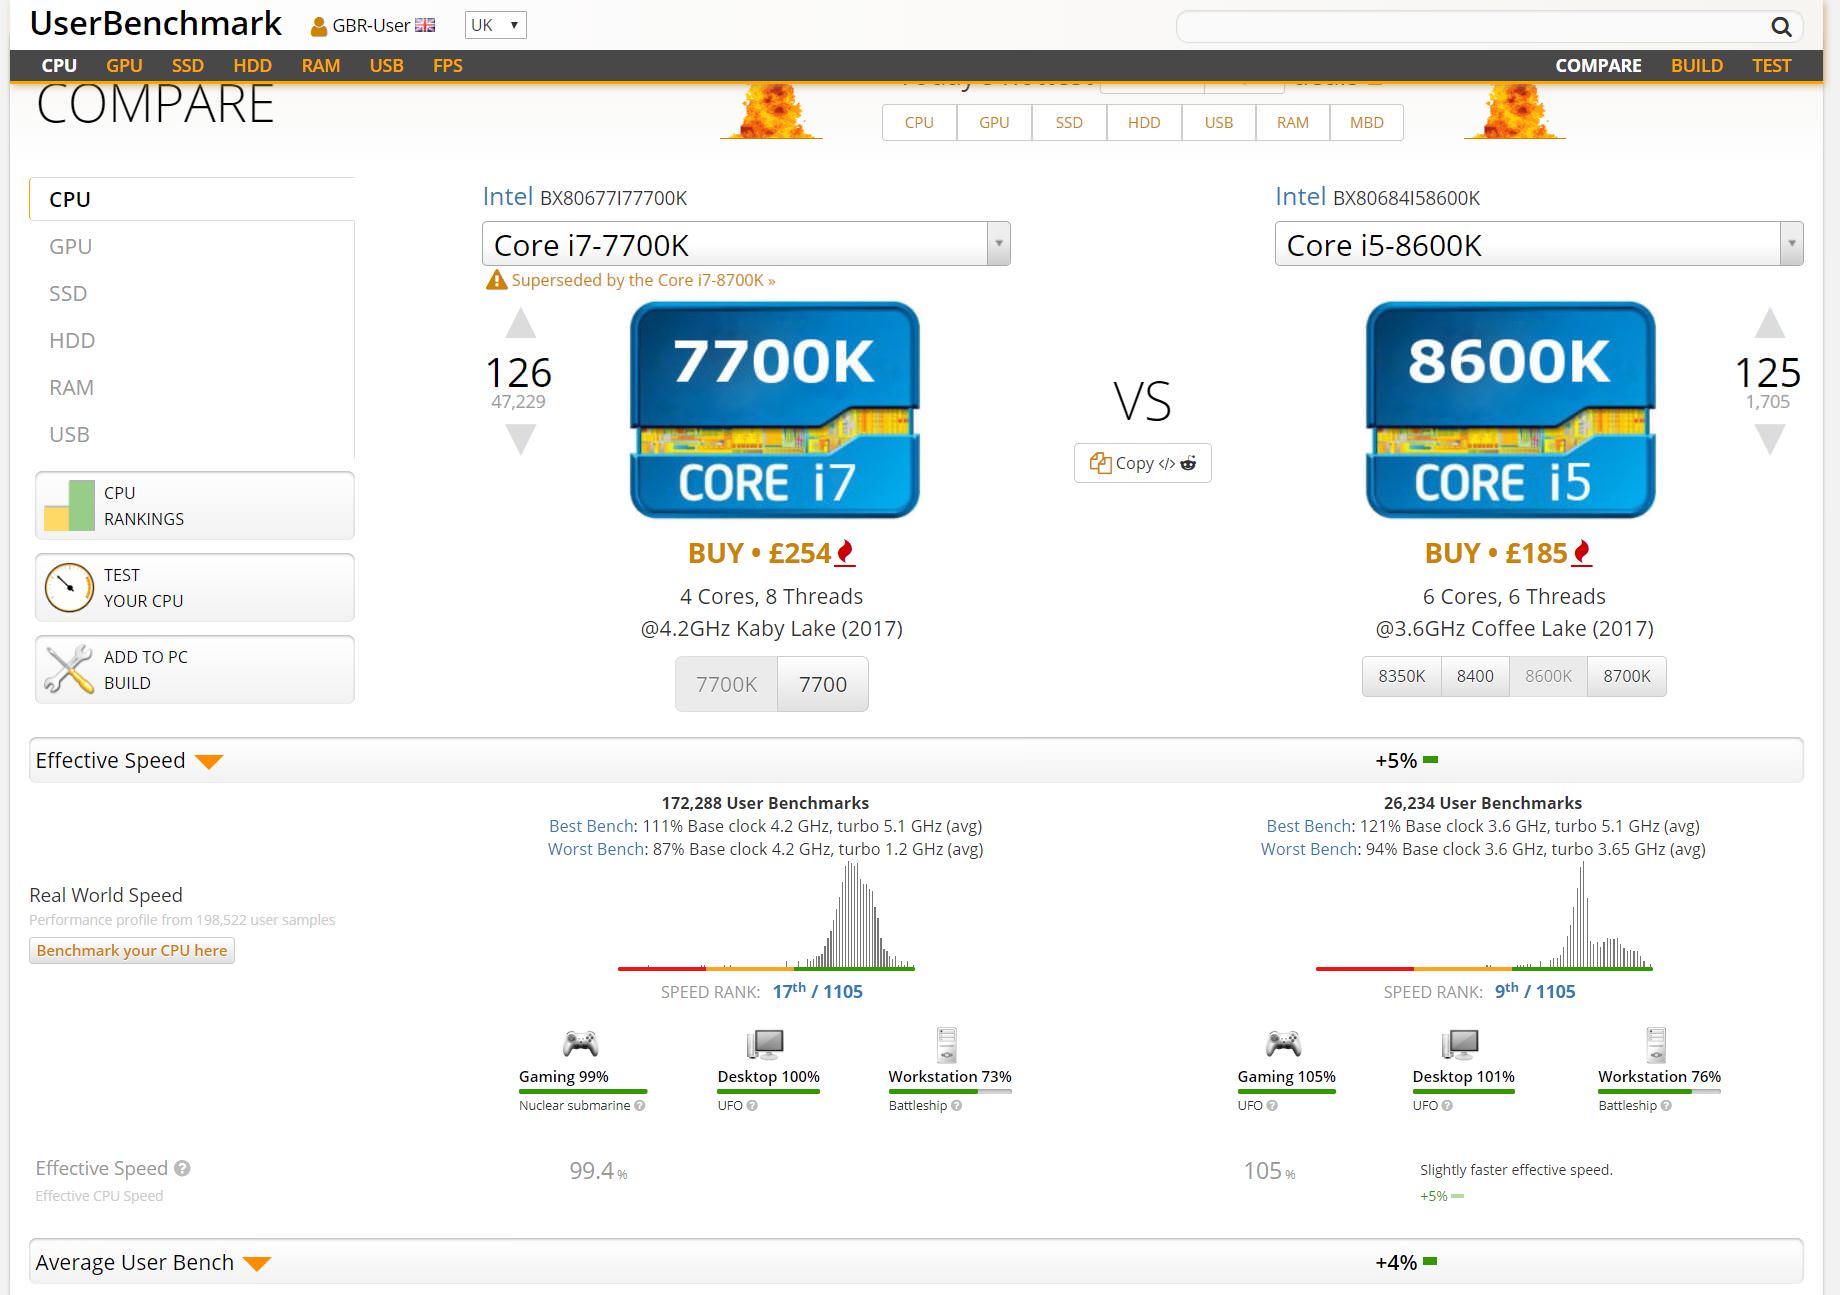Click the i5 Desktop monitor icon
1840x1295 pixels.
click(1460, 1044)
